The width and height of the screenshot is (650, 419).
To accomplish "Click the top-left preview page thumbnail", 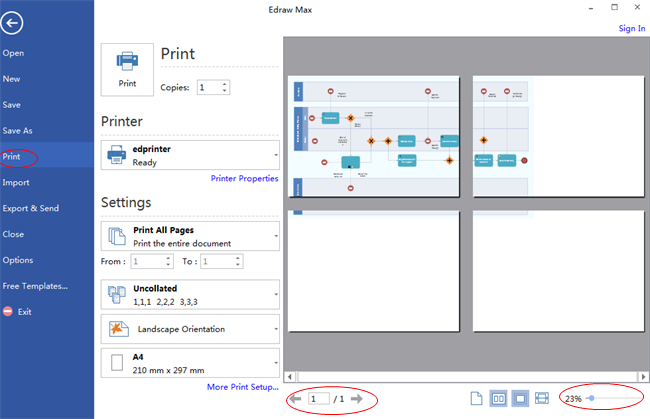I will click(x=374, y=136).
